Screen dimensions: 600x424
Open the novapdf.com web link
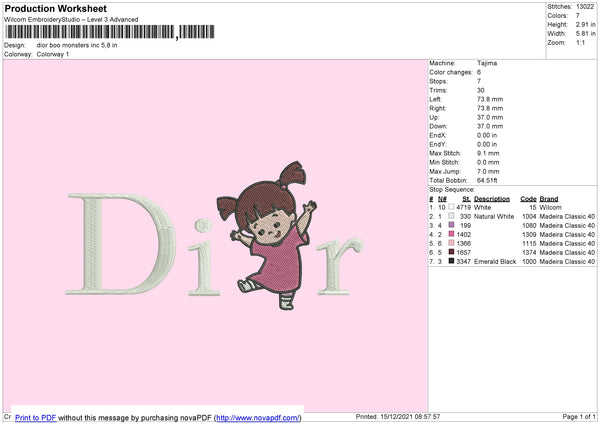(x=258, y=417)
